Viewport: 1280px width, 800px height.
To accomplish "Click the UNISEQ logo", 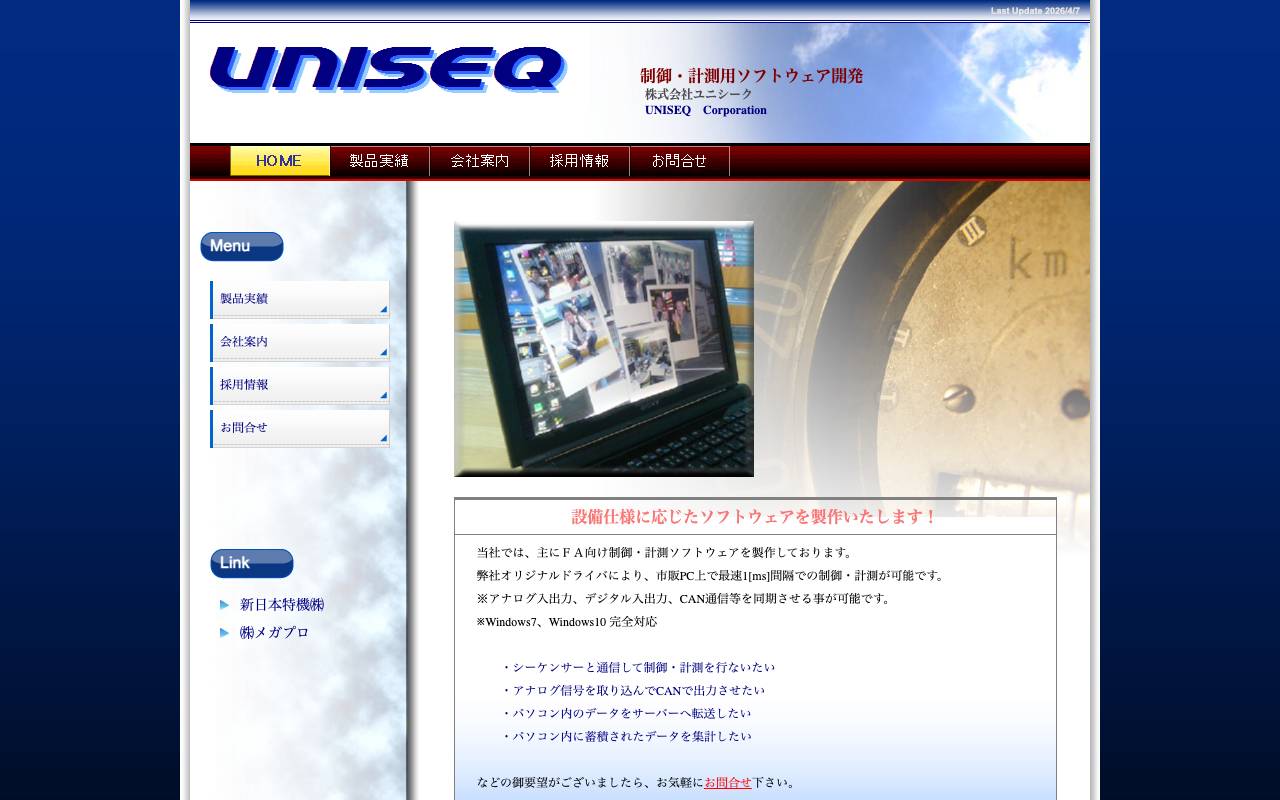I will coord(388,70).
